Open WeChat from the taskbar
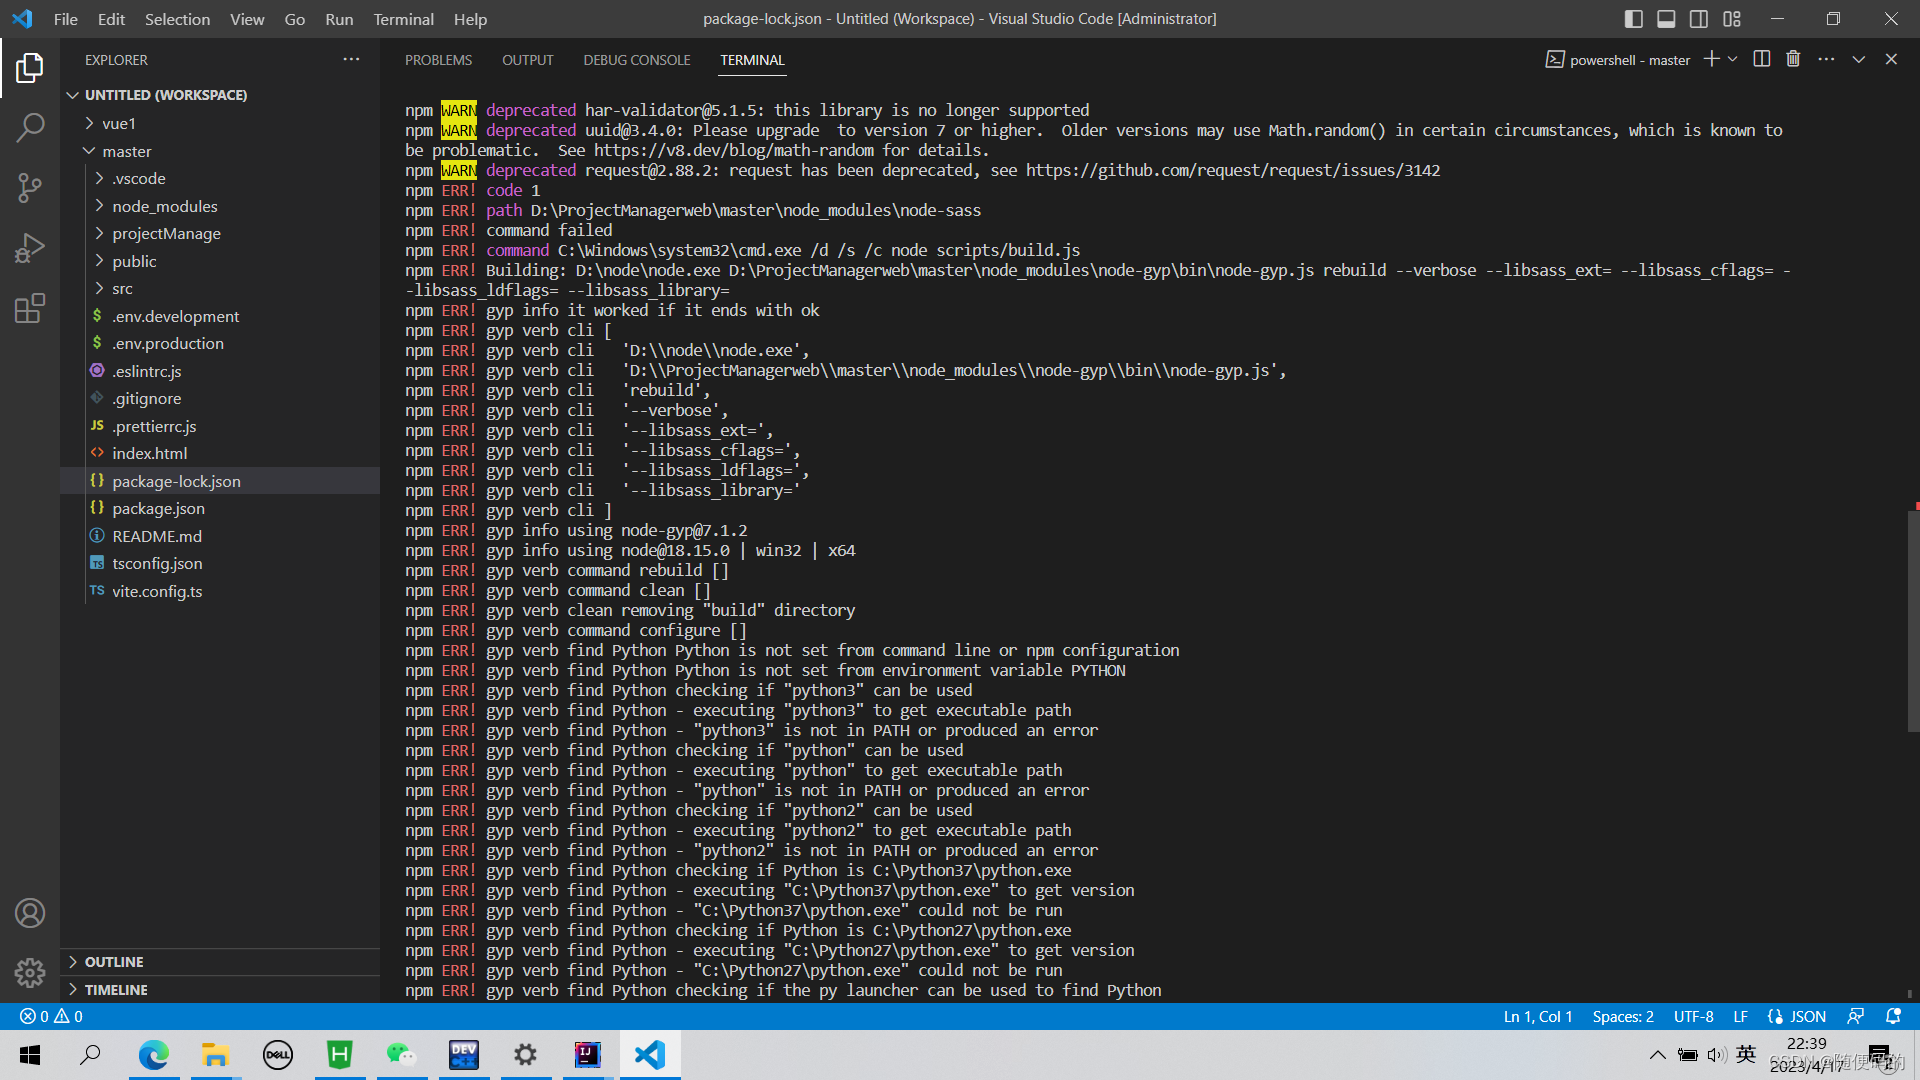Viewport: 1920px width, 1080px height. click(x=401, y=1055)
